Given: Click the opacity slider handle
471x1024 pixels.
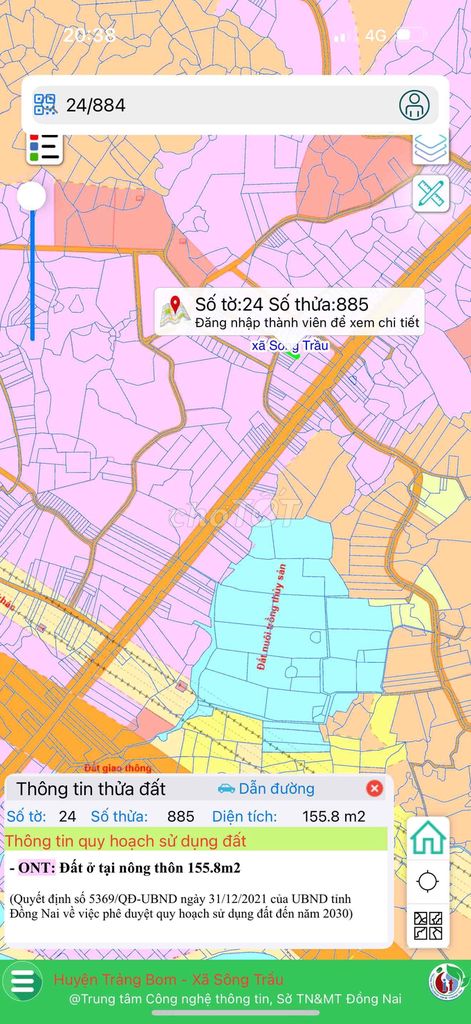Looking at the screenshot, I should [31, 197].
